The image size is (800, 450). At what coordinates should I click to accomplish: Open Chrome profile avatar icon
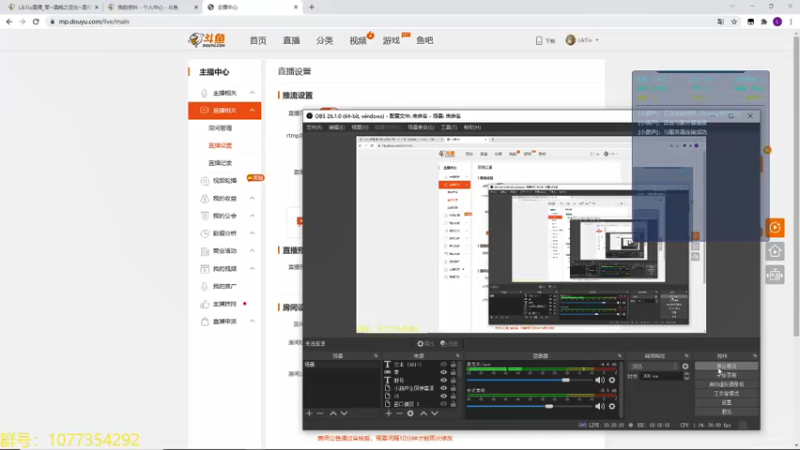778,21
